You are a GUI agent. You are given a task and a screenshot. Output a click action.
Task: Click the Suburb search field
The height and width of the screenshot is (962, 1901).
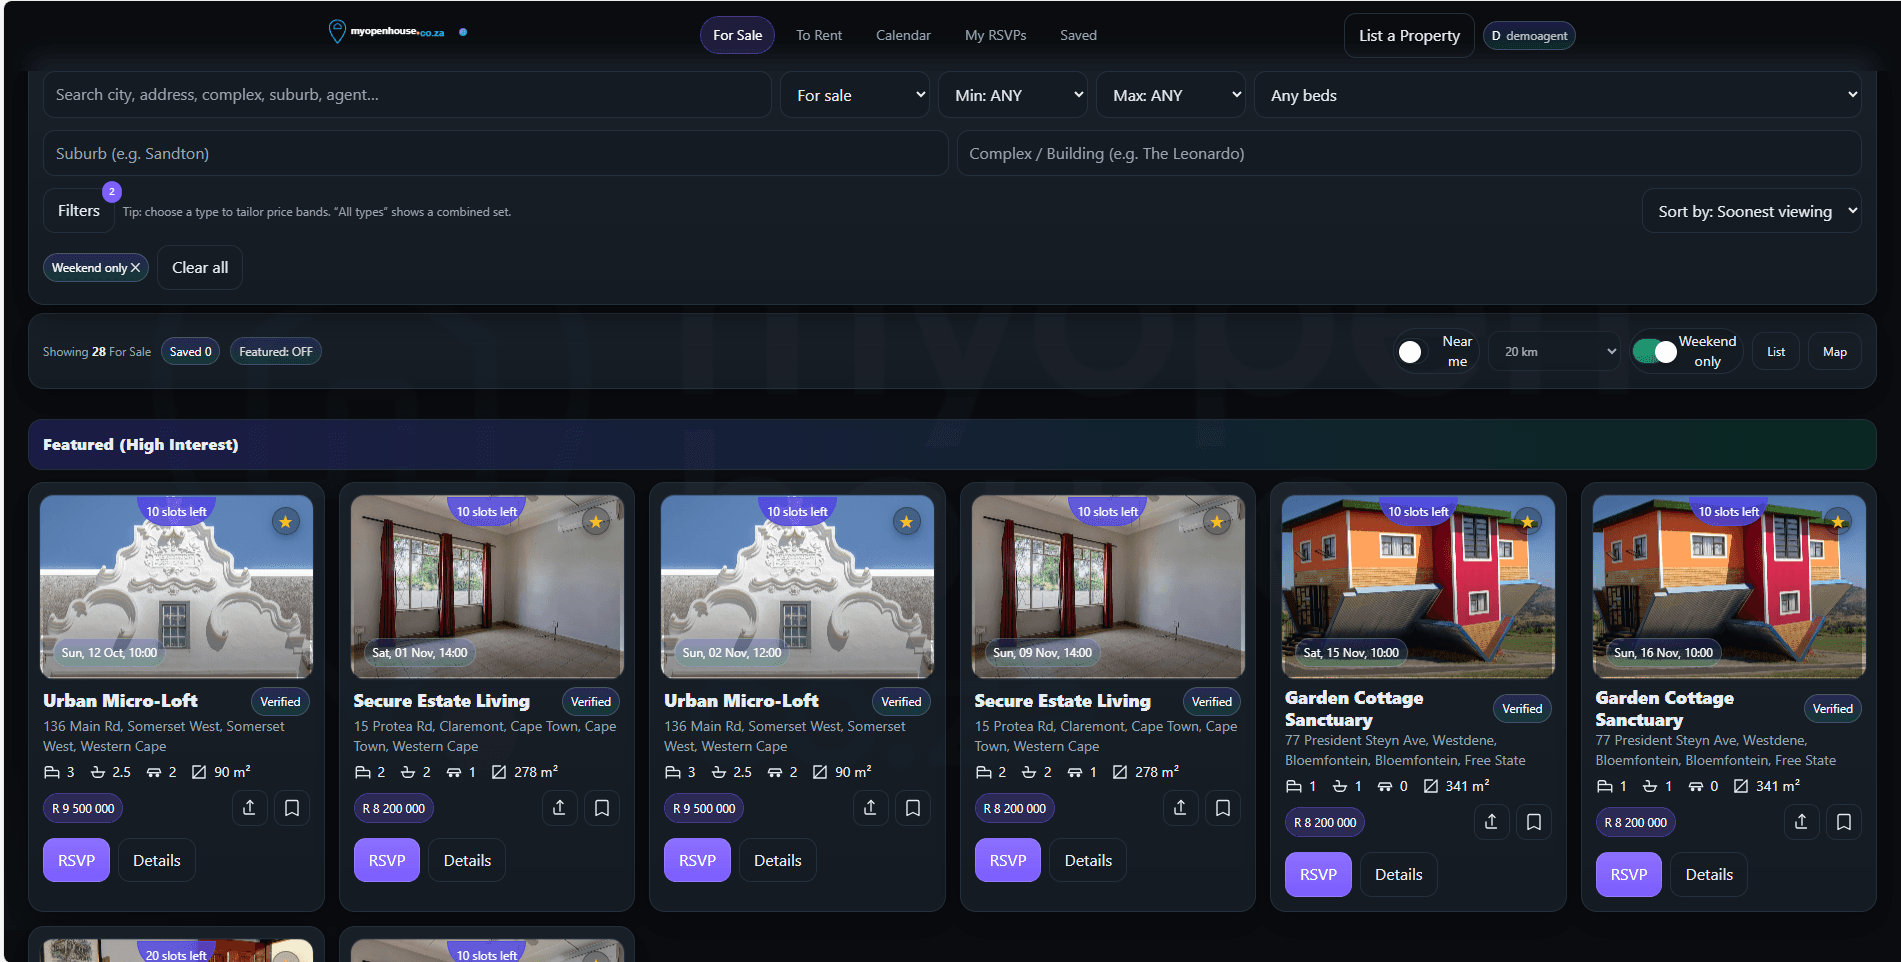click(x=495, y=153)
